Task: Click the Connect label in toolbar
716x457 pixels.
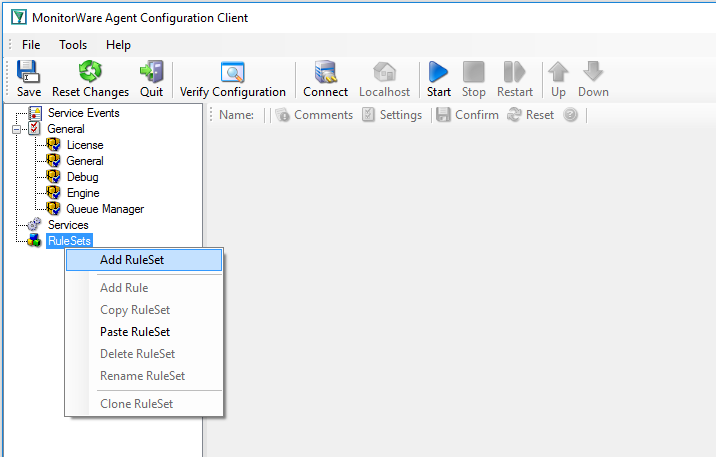Action: pyautogui.click(x=325, y=92)
